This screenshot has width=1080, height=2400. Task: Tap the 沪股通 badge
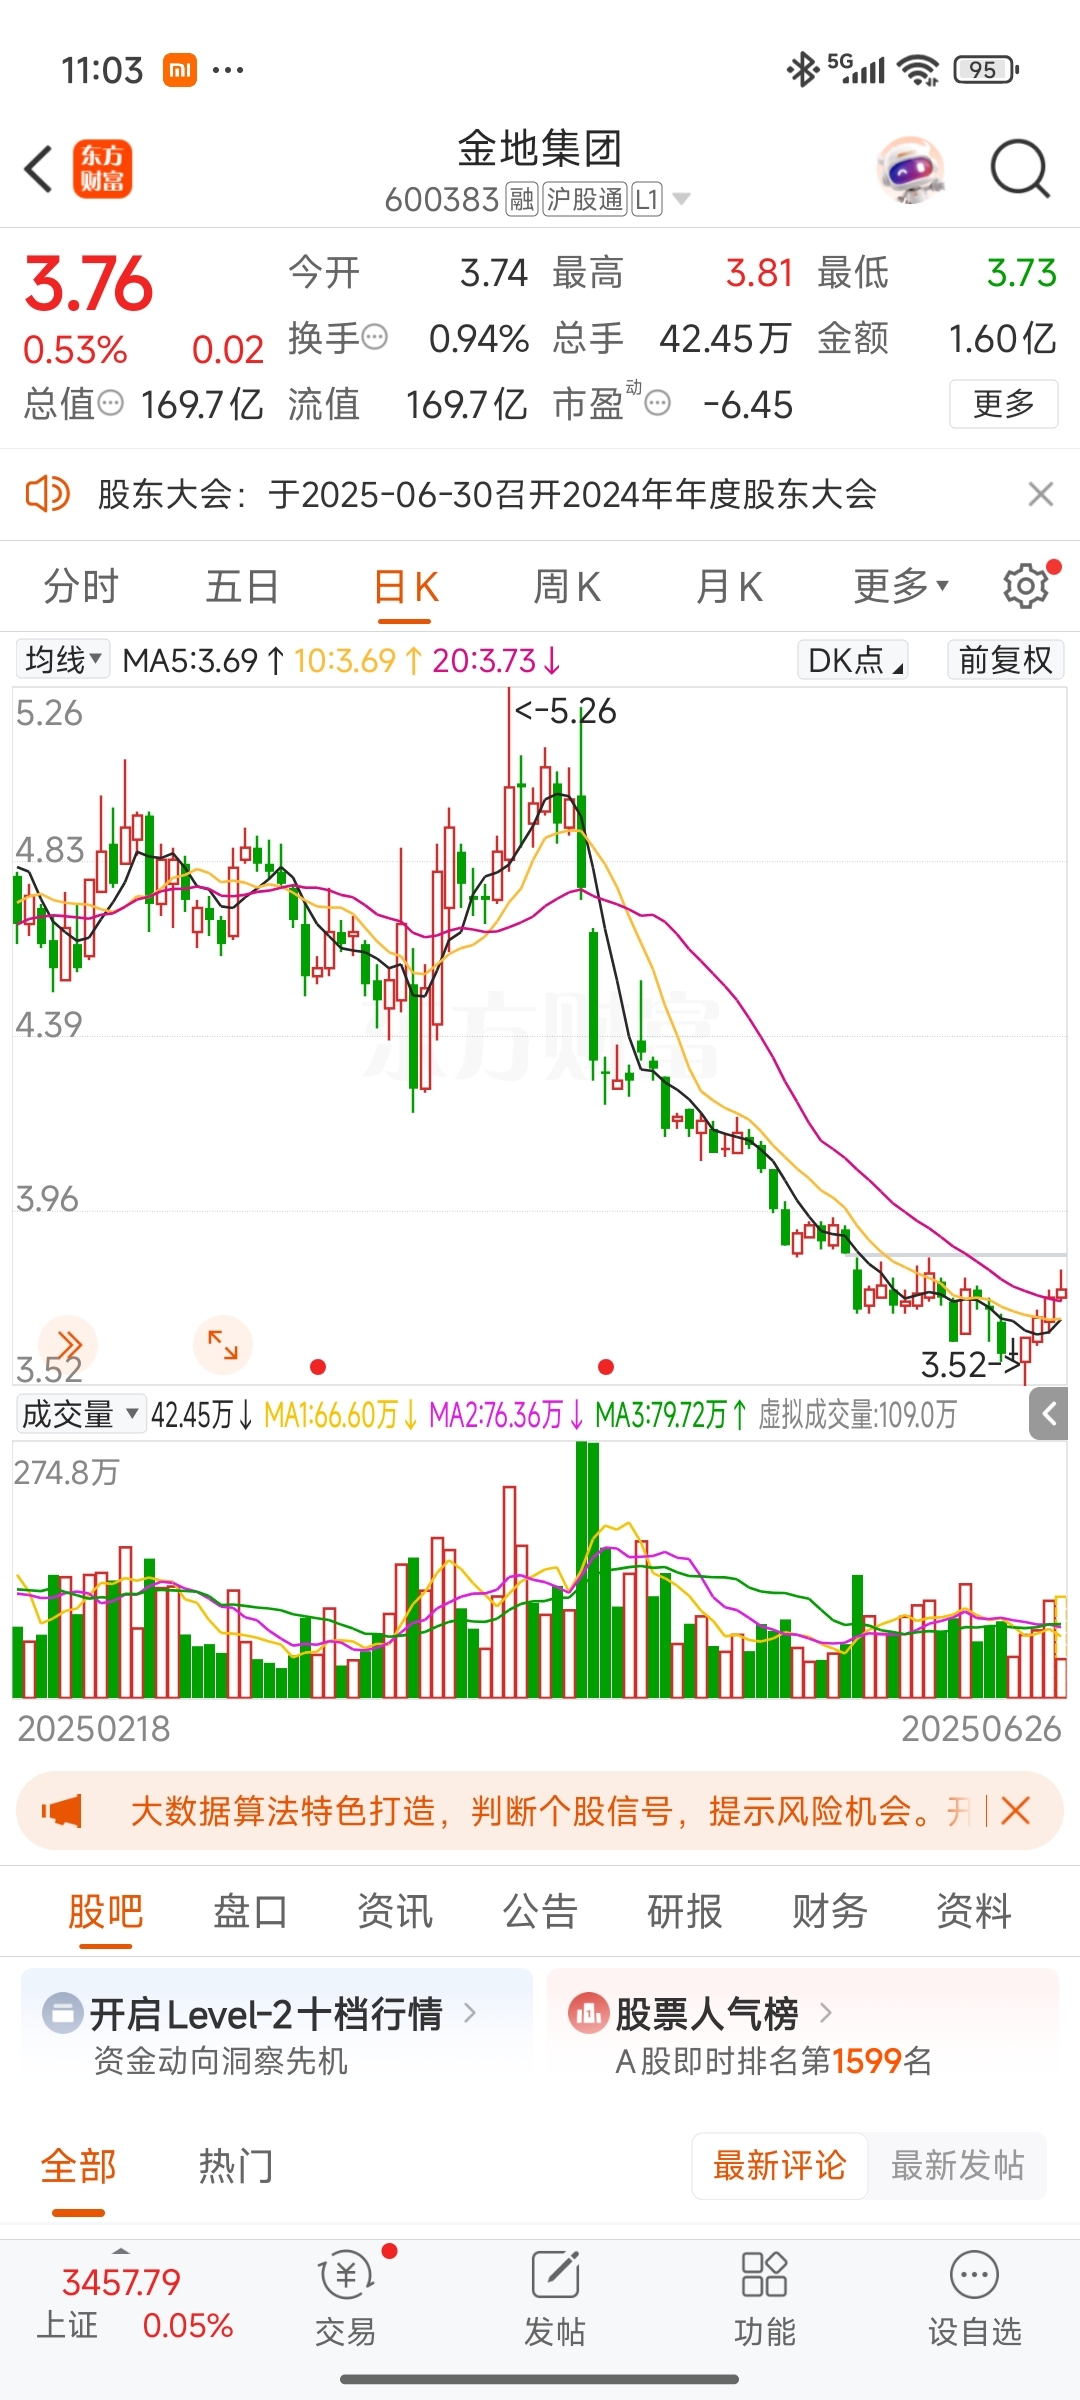[585, 199]
